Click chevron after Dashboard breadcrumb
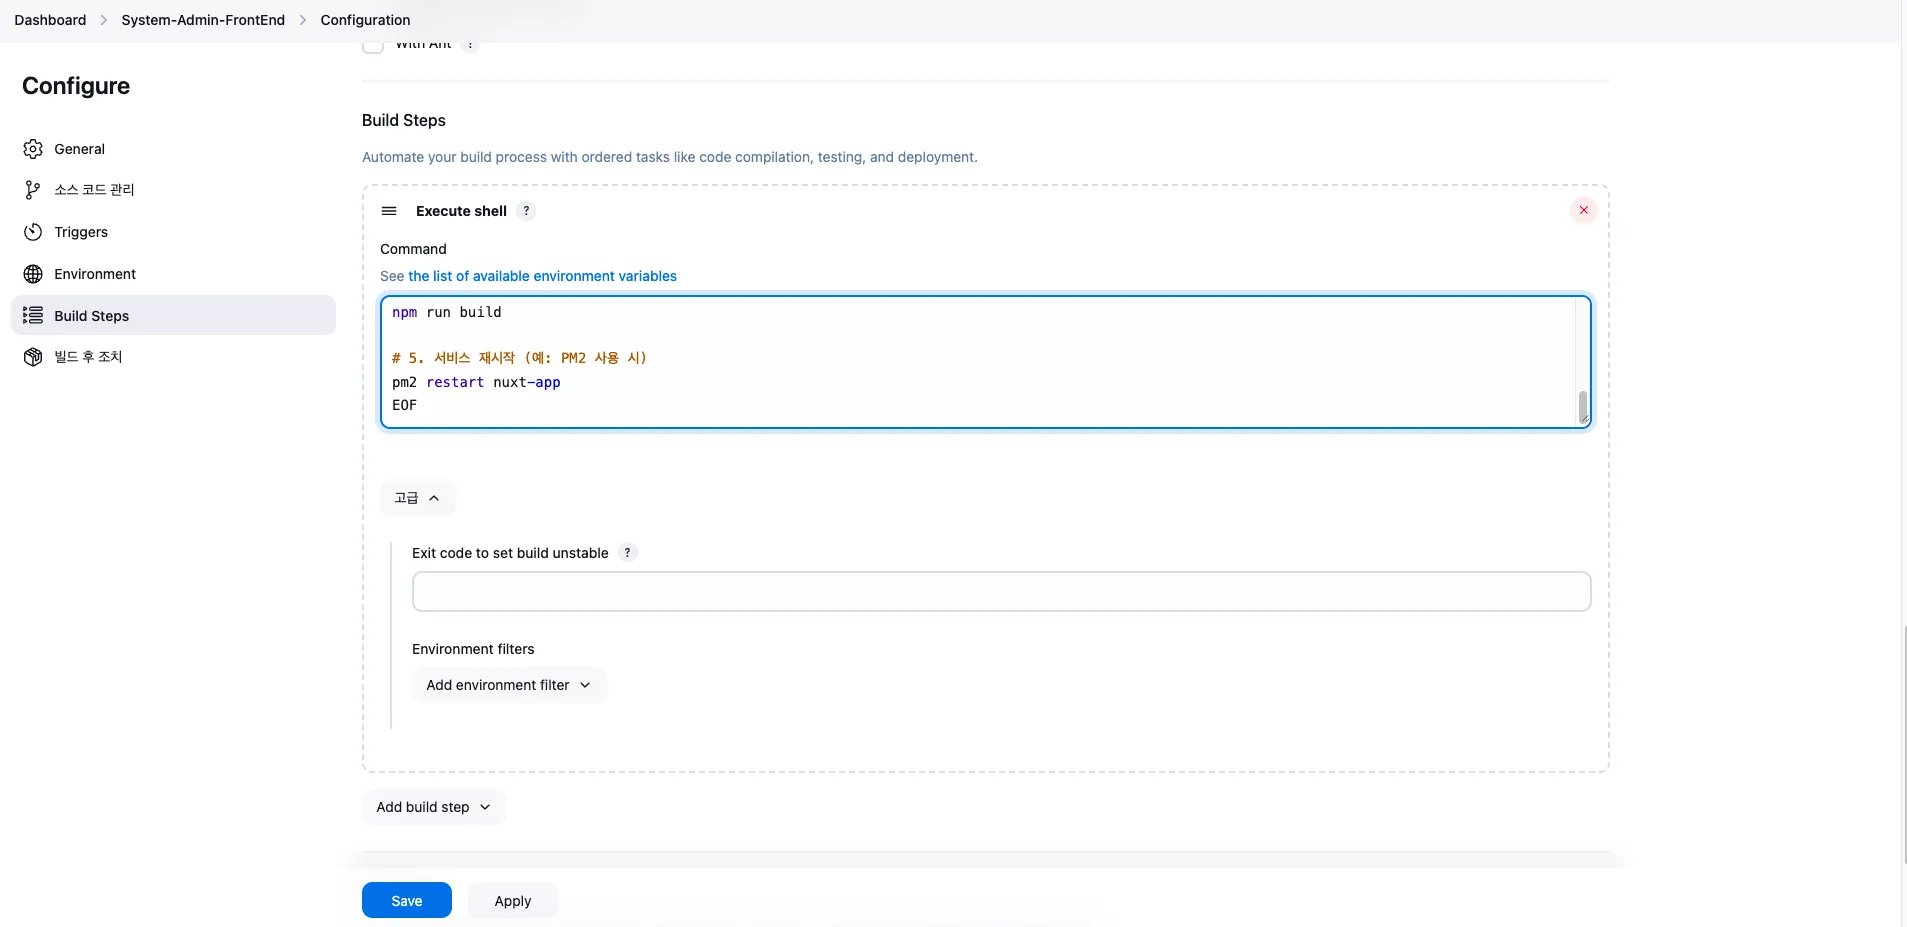This screenshot has width=1907, height=927. [104, 20]
